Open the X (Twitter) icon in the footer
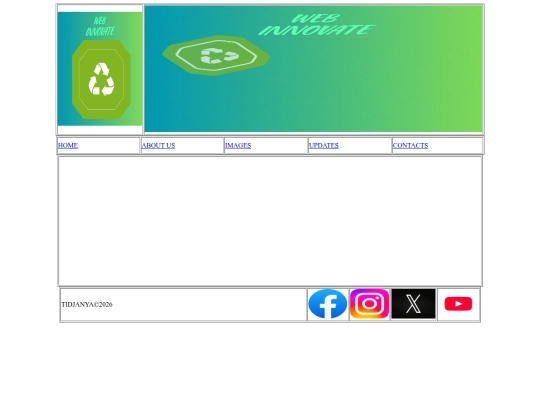The width and height of the screenshot is (540, 405). [x=413, y=304]
